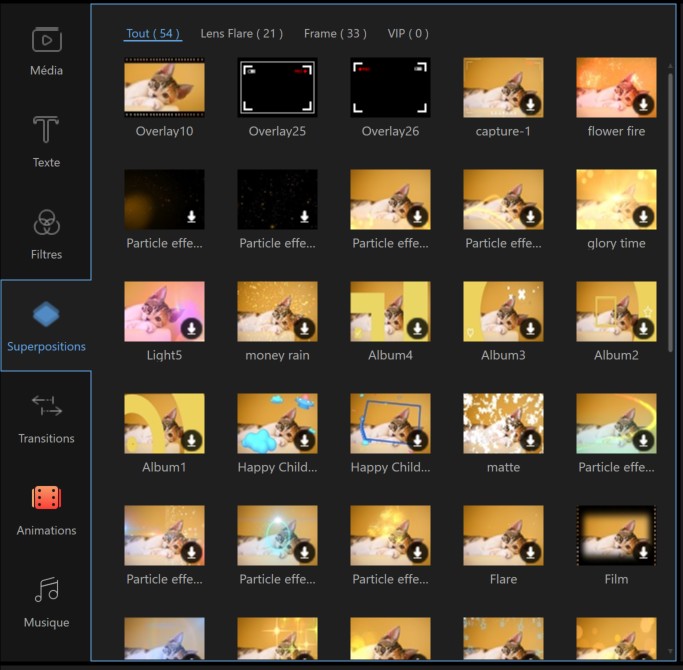Select the Overlay25 thumbnail

click(x=277, y=87)
